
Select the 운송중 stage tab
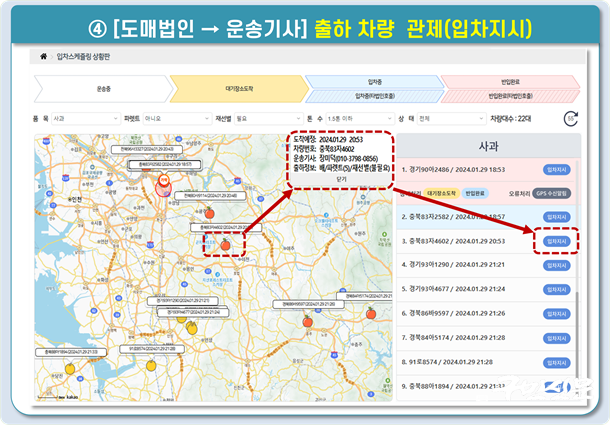tap(103, 88)
